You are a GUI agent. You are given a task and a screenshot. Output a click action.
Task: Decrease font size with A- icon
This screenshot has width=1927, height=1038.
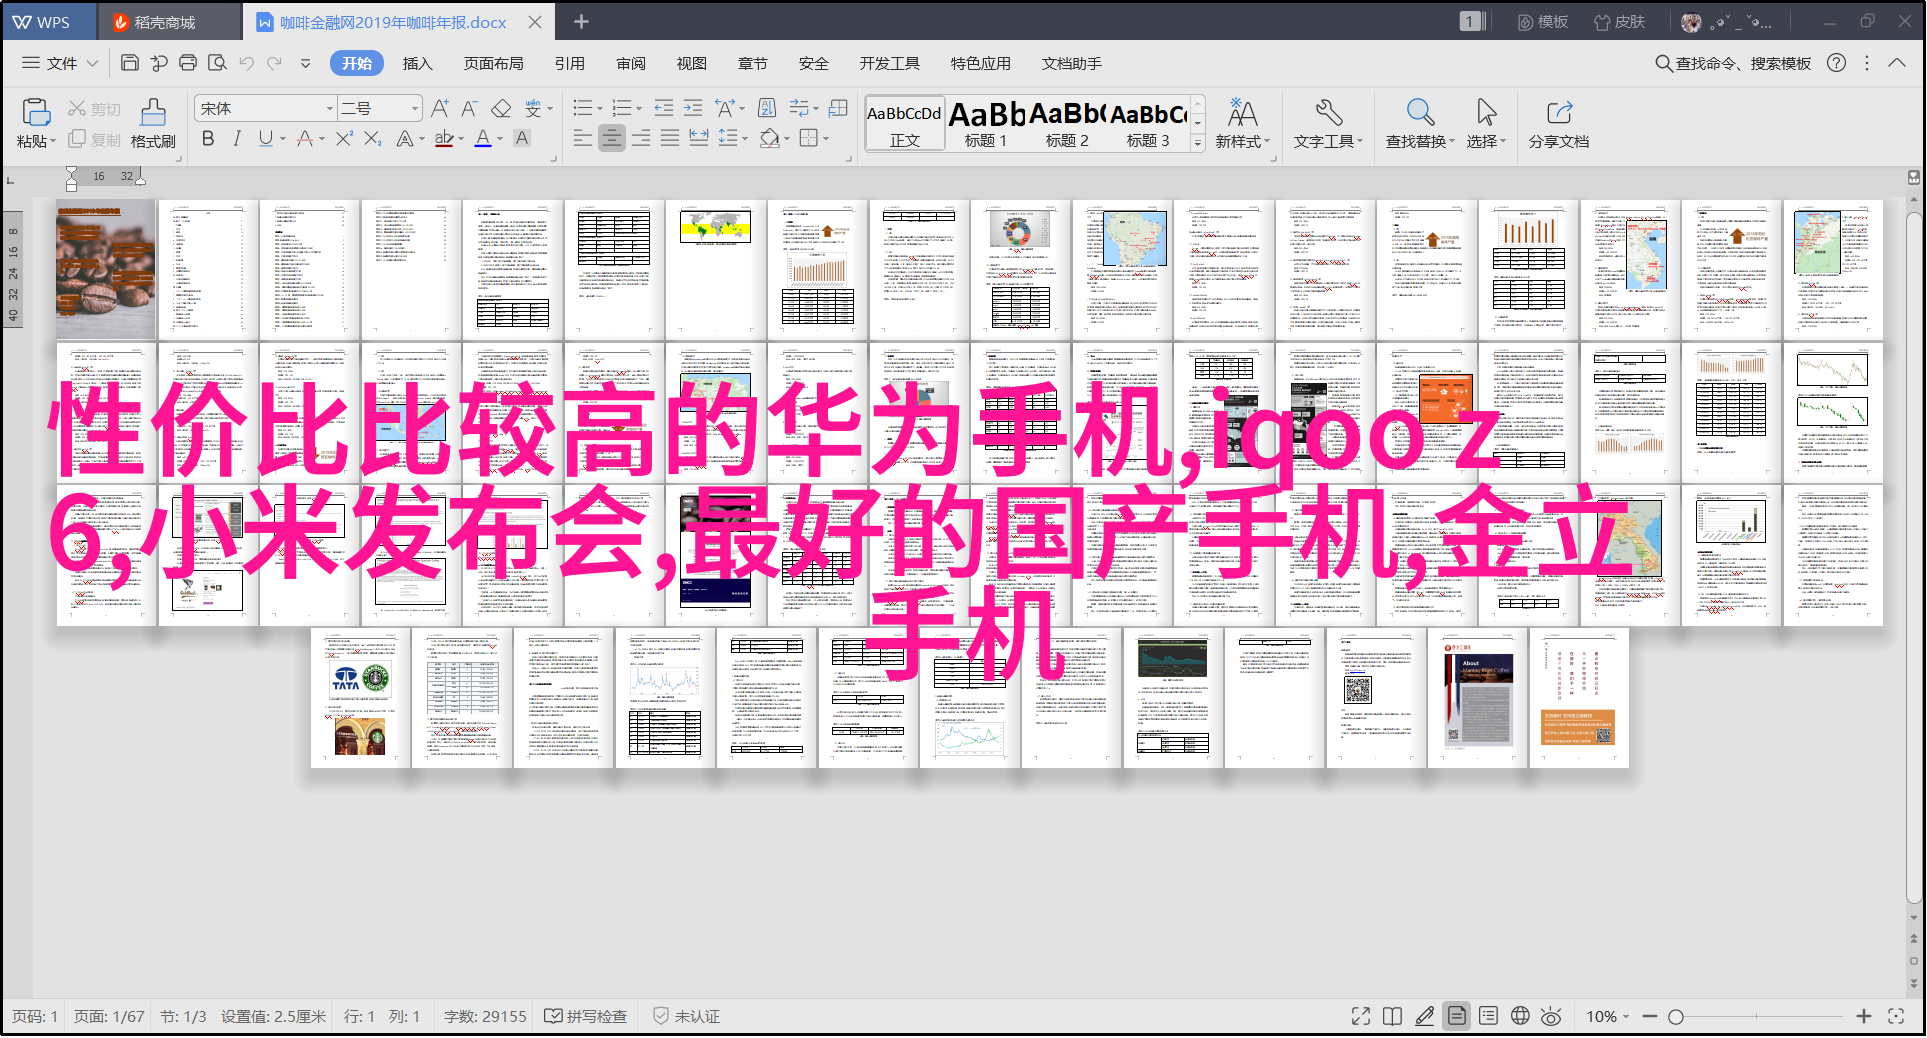(469, 108)
